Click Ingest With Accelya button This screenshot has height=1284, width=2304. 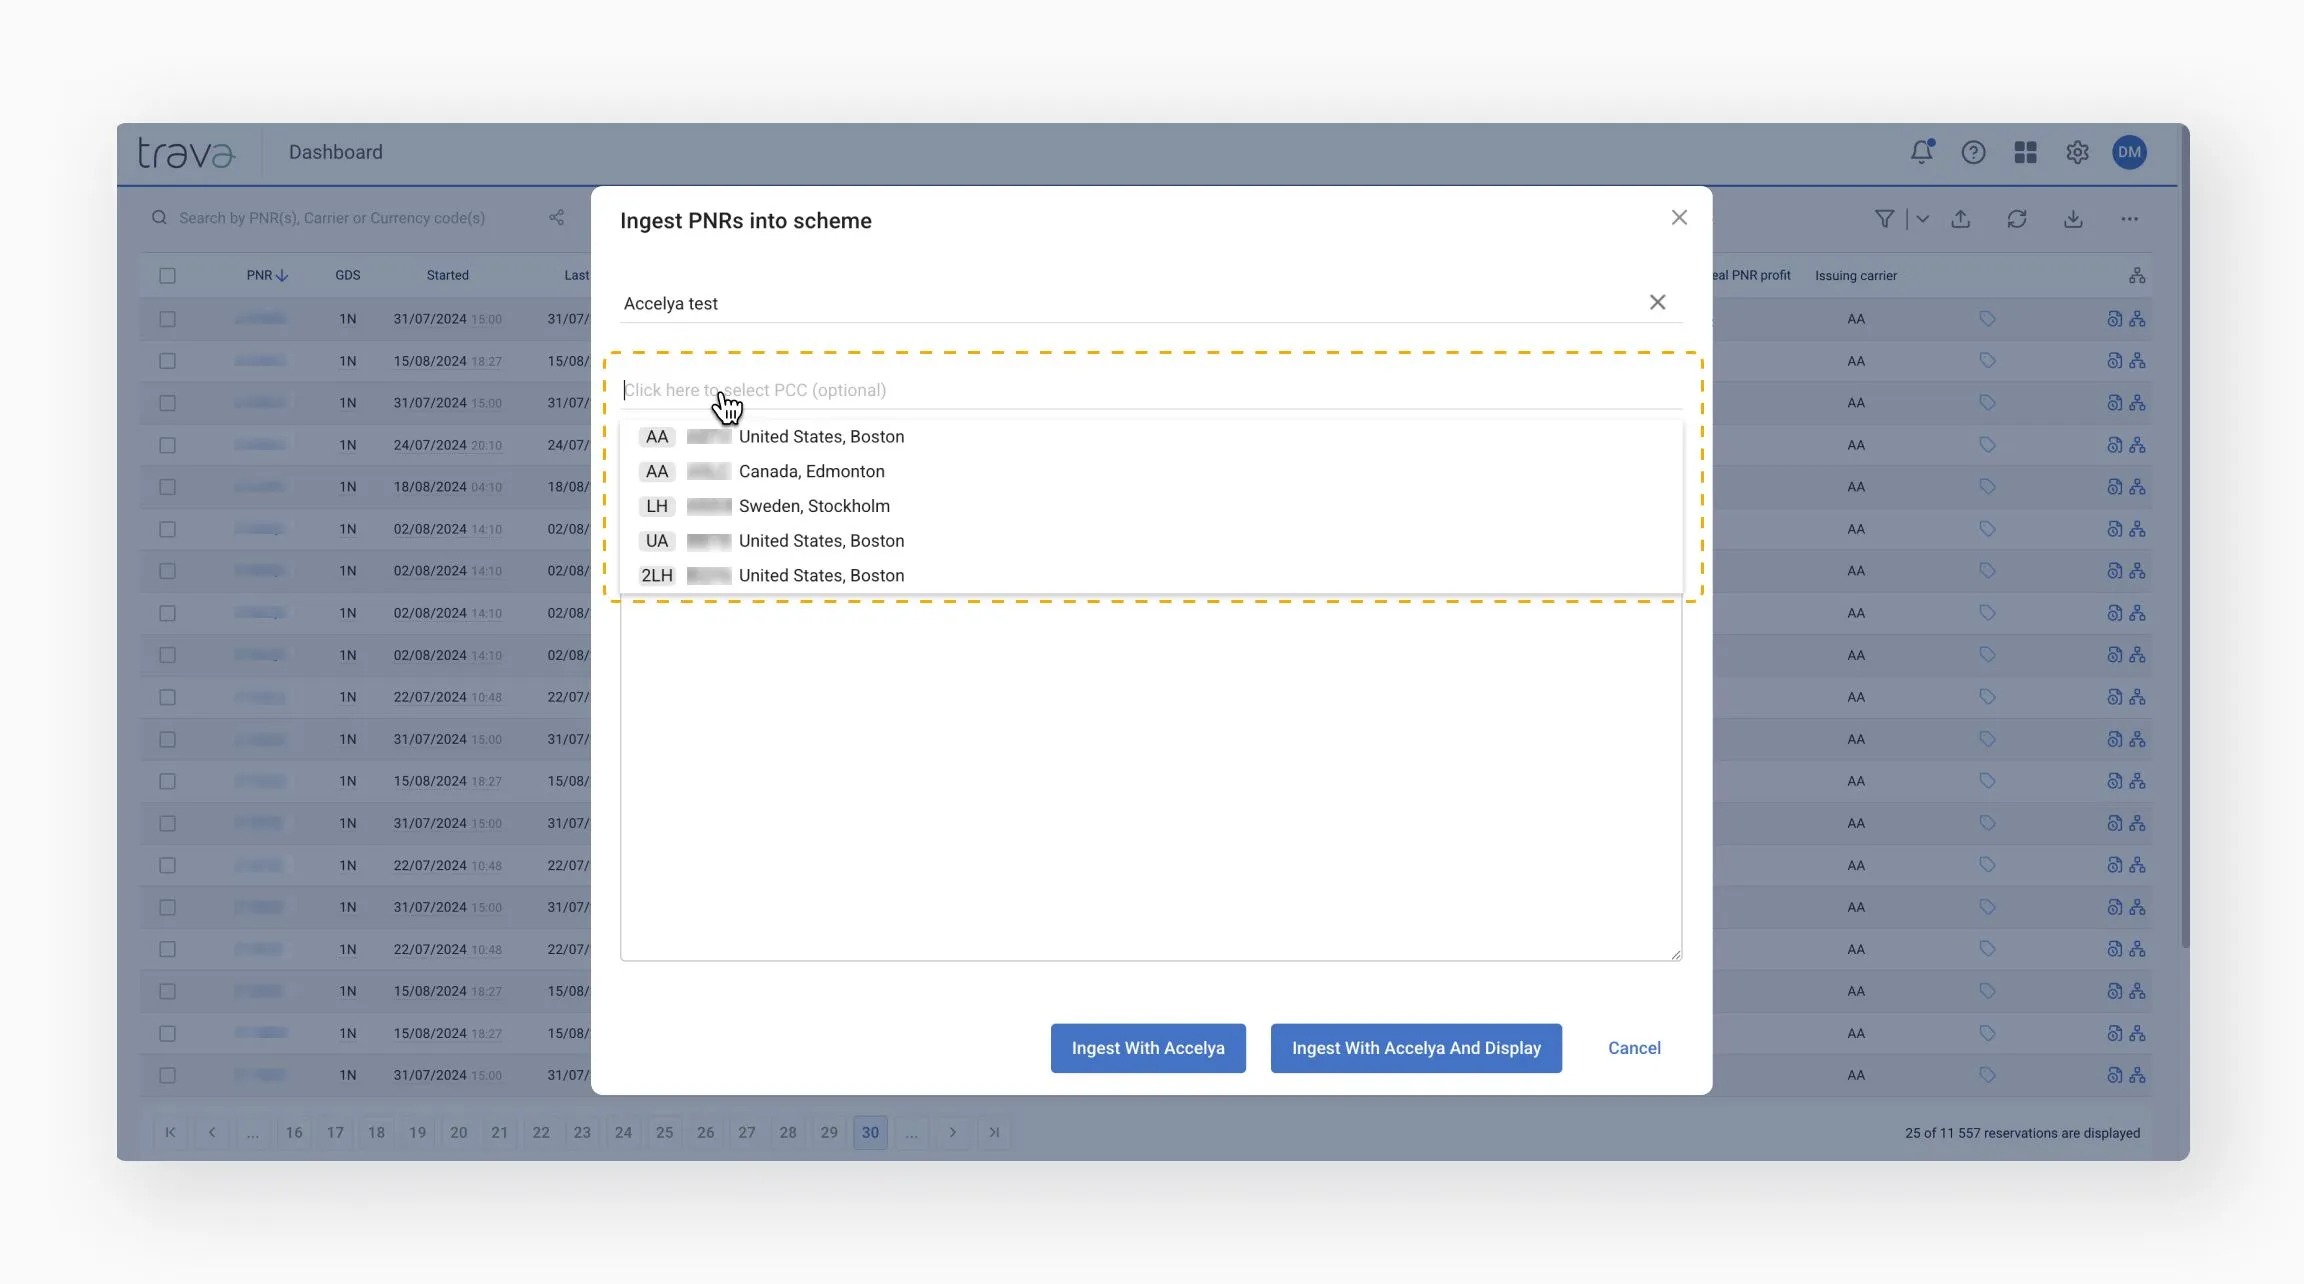pyautogui.click(x=1147, y=1048)
